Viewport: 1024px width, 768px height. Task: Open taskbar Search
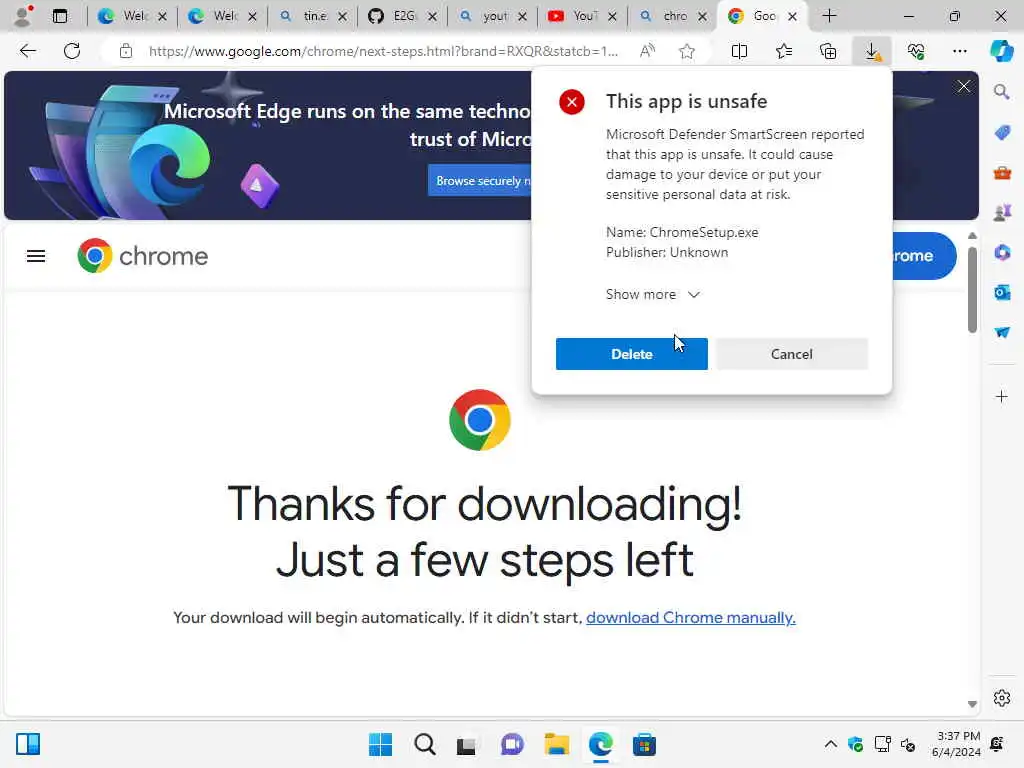point(424,744)
